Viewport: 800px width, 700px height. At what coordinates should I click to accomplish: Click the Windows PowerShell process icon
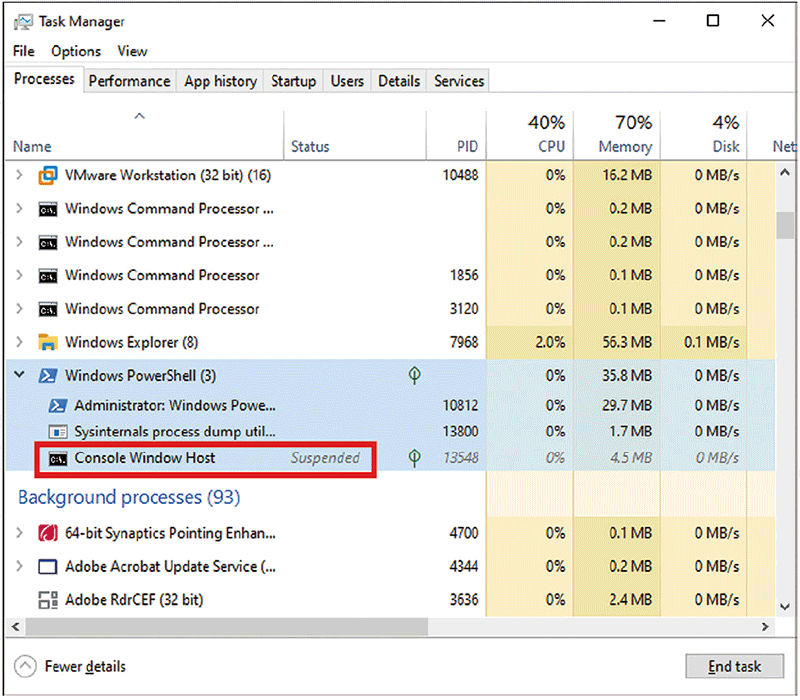click(47, 376)
